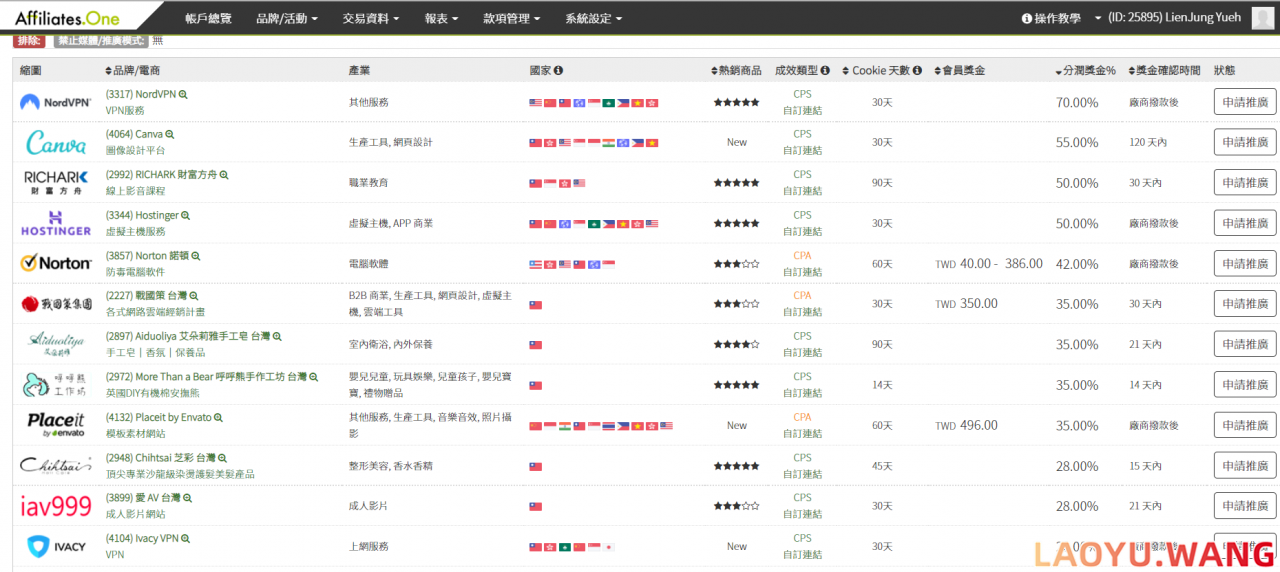The height and width of the screenshot is (572, 1280).
Task: Click 申請推廣 for Canva
Action: click(x=1245, y=142)
